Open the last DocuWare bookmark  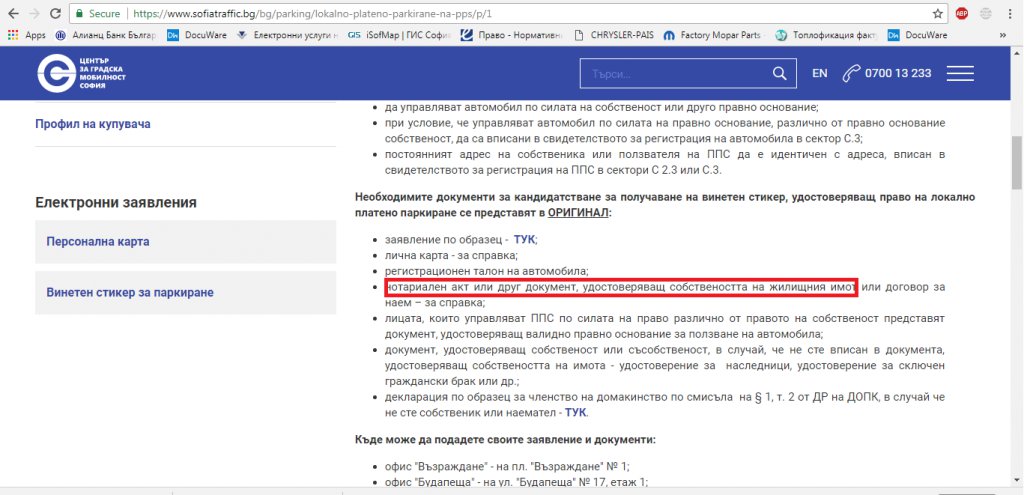click(x=917, y=35)
